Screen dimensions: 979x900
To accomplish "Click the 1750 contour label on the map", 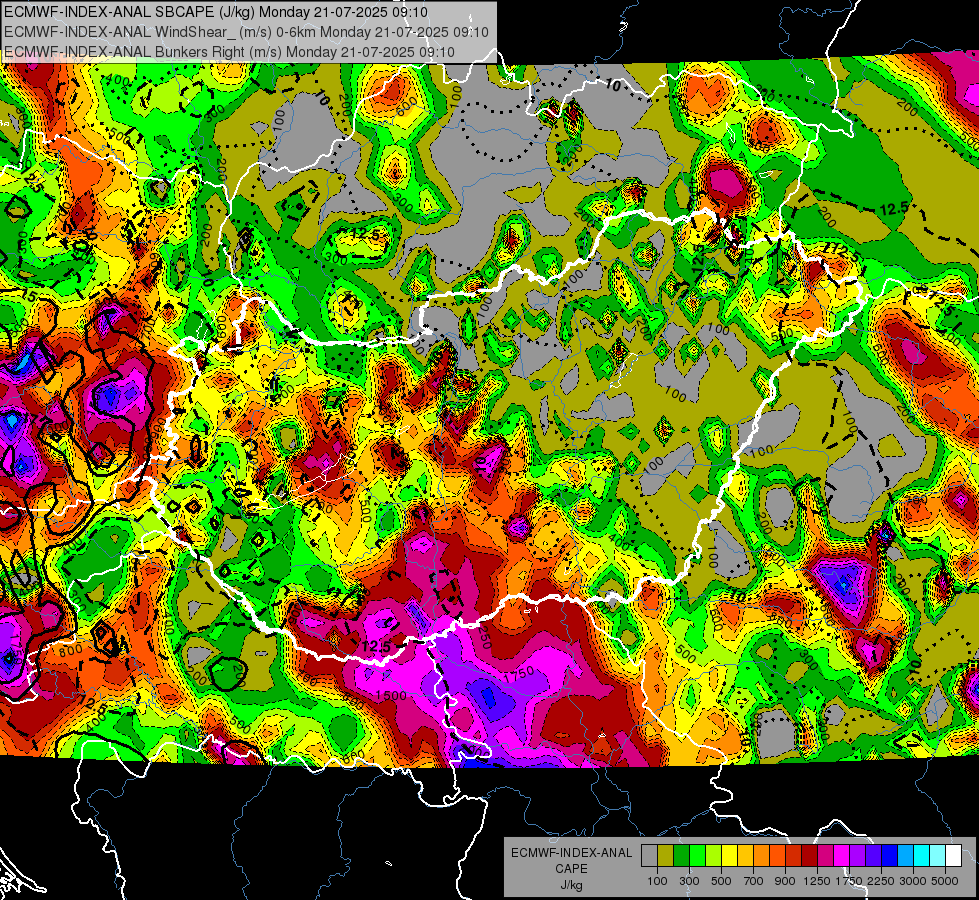I will coord(518,673).
